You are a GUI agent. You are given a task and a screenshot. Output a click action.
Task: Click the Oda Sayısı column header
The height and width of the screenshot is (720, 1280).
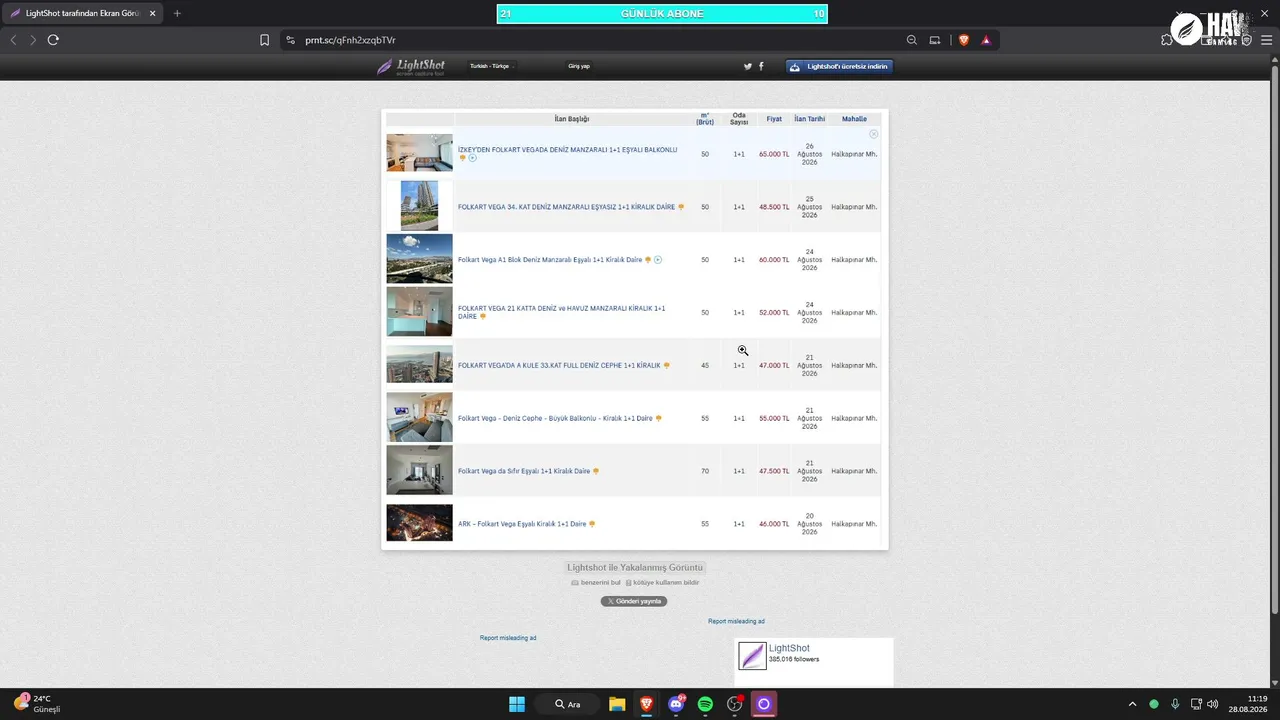click(739, 119)
